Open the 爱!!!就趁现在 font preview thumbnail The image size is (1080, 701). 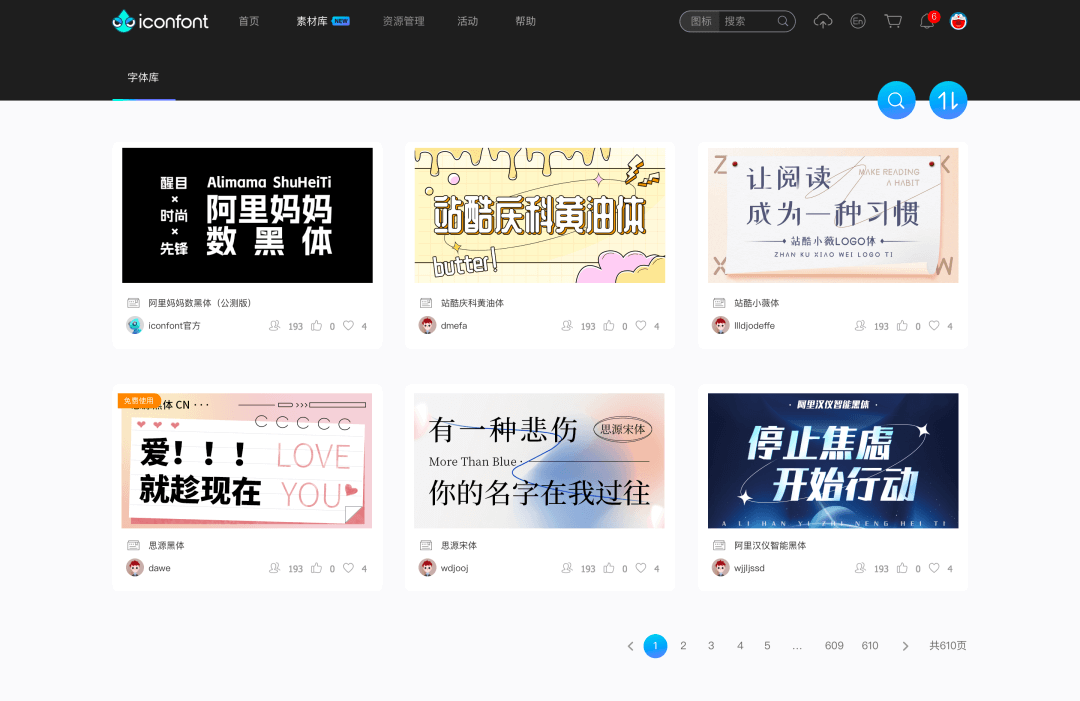click(x=247, y=460)
